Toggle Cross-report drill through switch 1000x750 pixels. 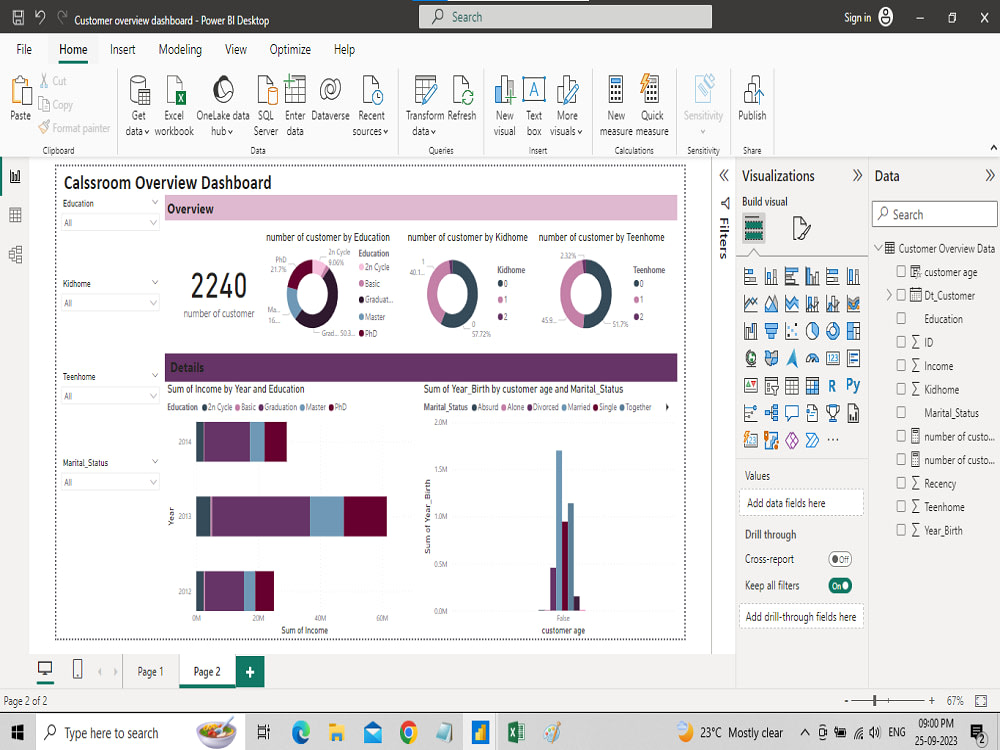click(x=840, y=559)
